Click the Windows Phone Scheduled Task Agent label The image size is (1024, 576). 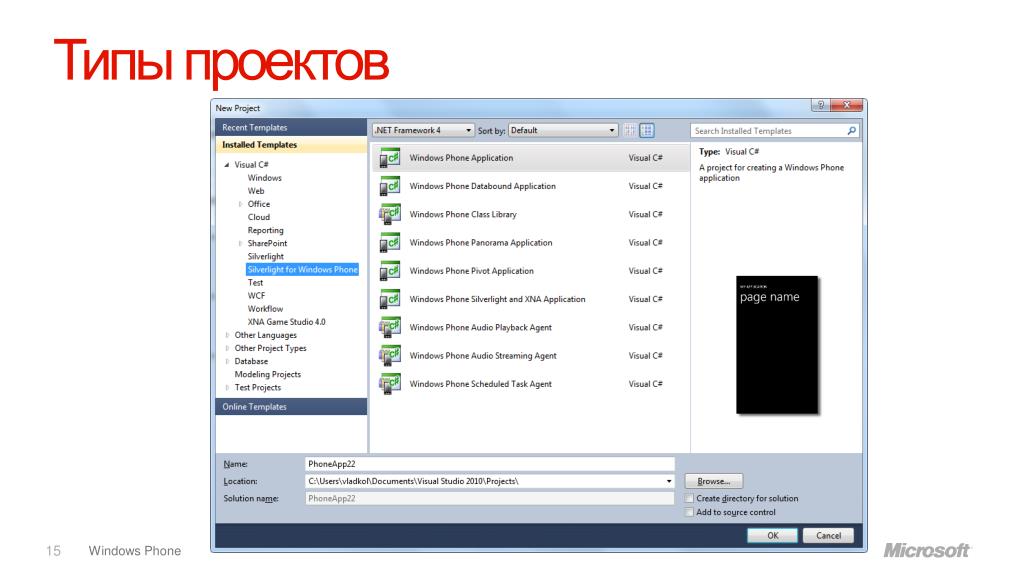click(481, 384)
